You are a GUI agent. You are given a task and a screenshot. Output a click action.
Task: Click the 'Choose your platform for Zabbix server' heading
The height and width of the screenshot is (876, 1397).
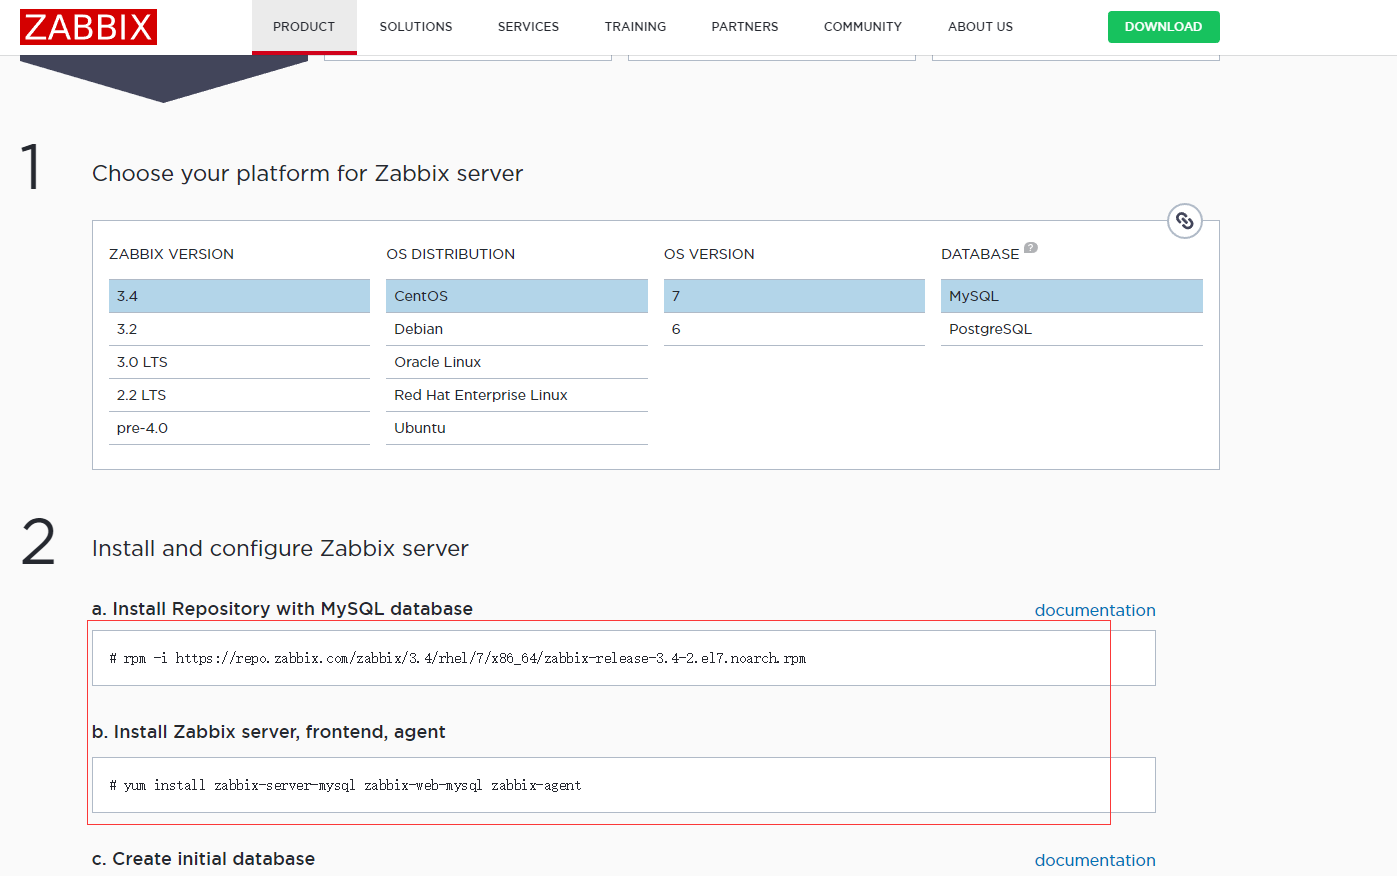(x=308, y=174)
